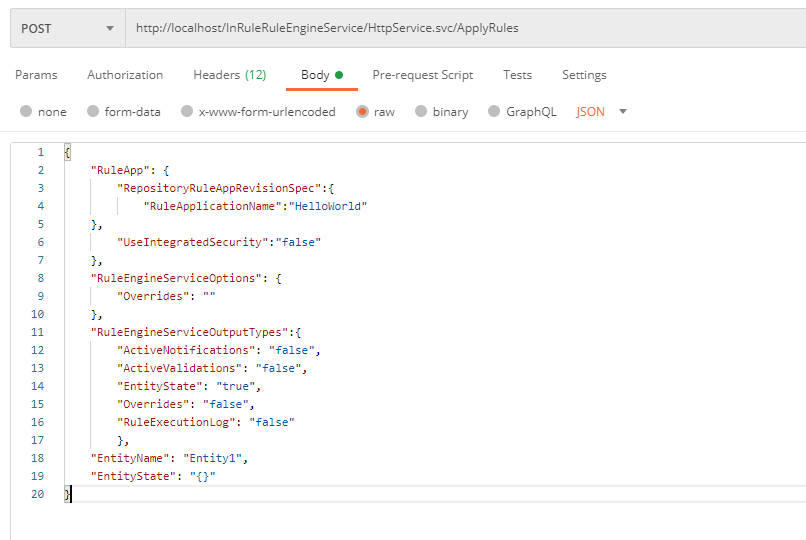The image size is (806, 540).
Task: Choose the form-data radio option
Action: (93, 112)
